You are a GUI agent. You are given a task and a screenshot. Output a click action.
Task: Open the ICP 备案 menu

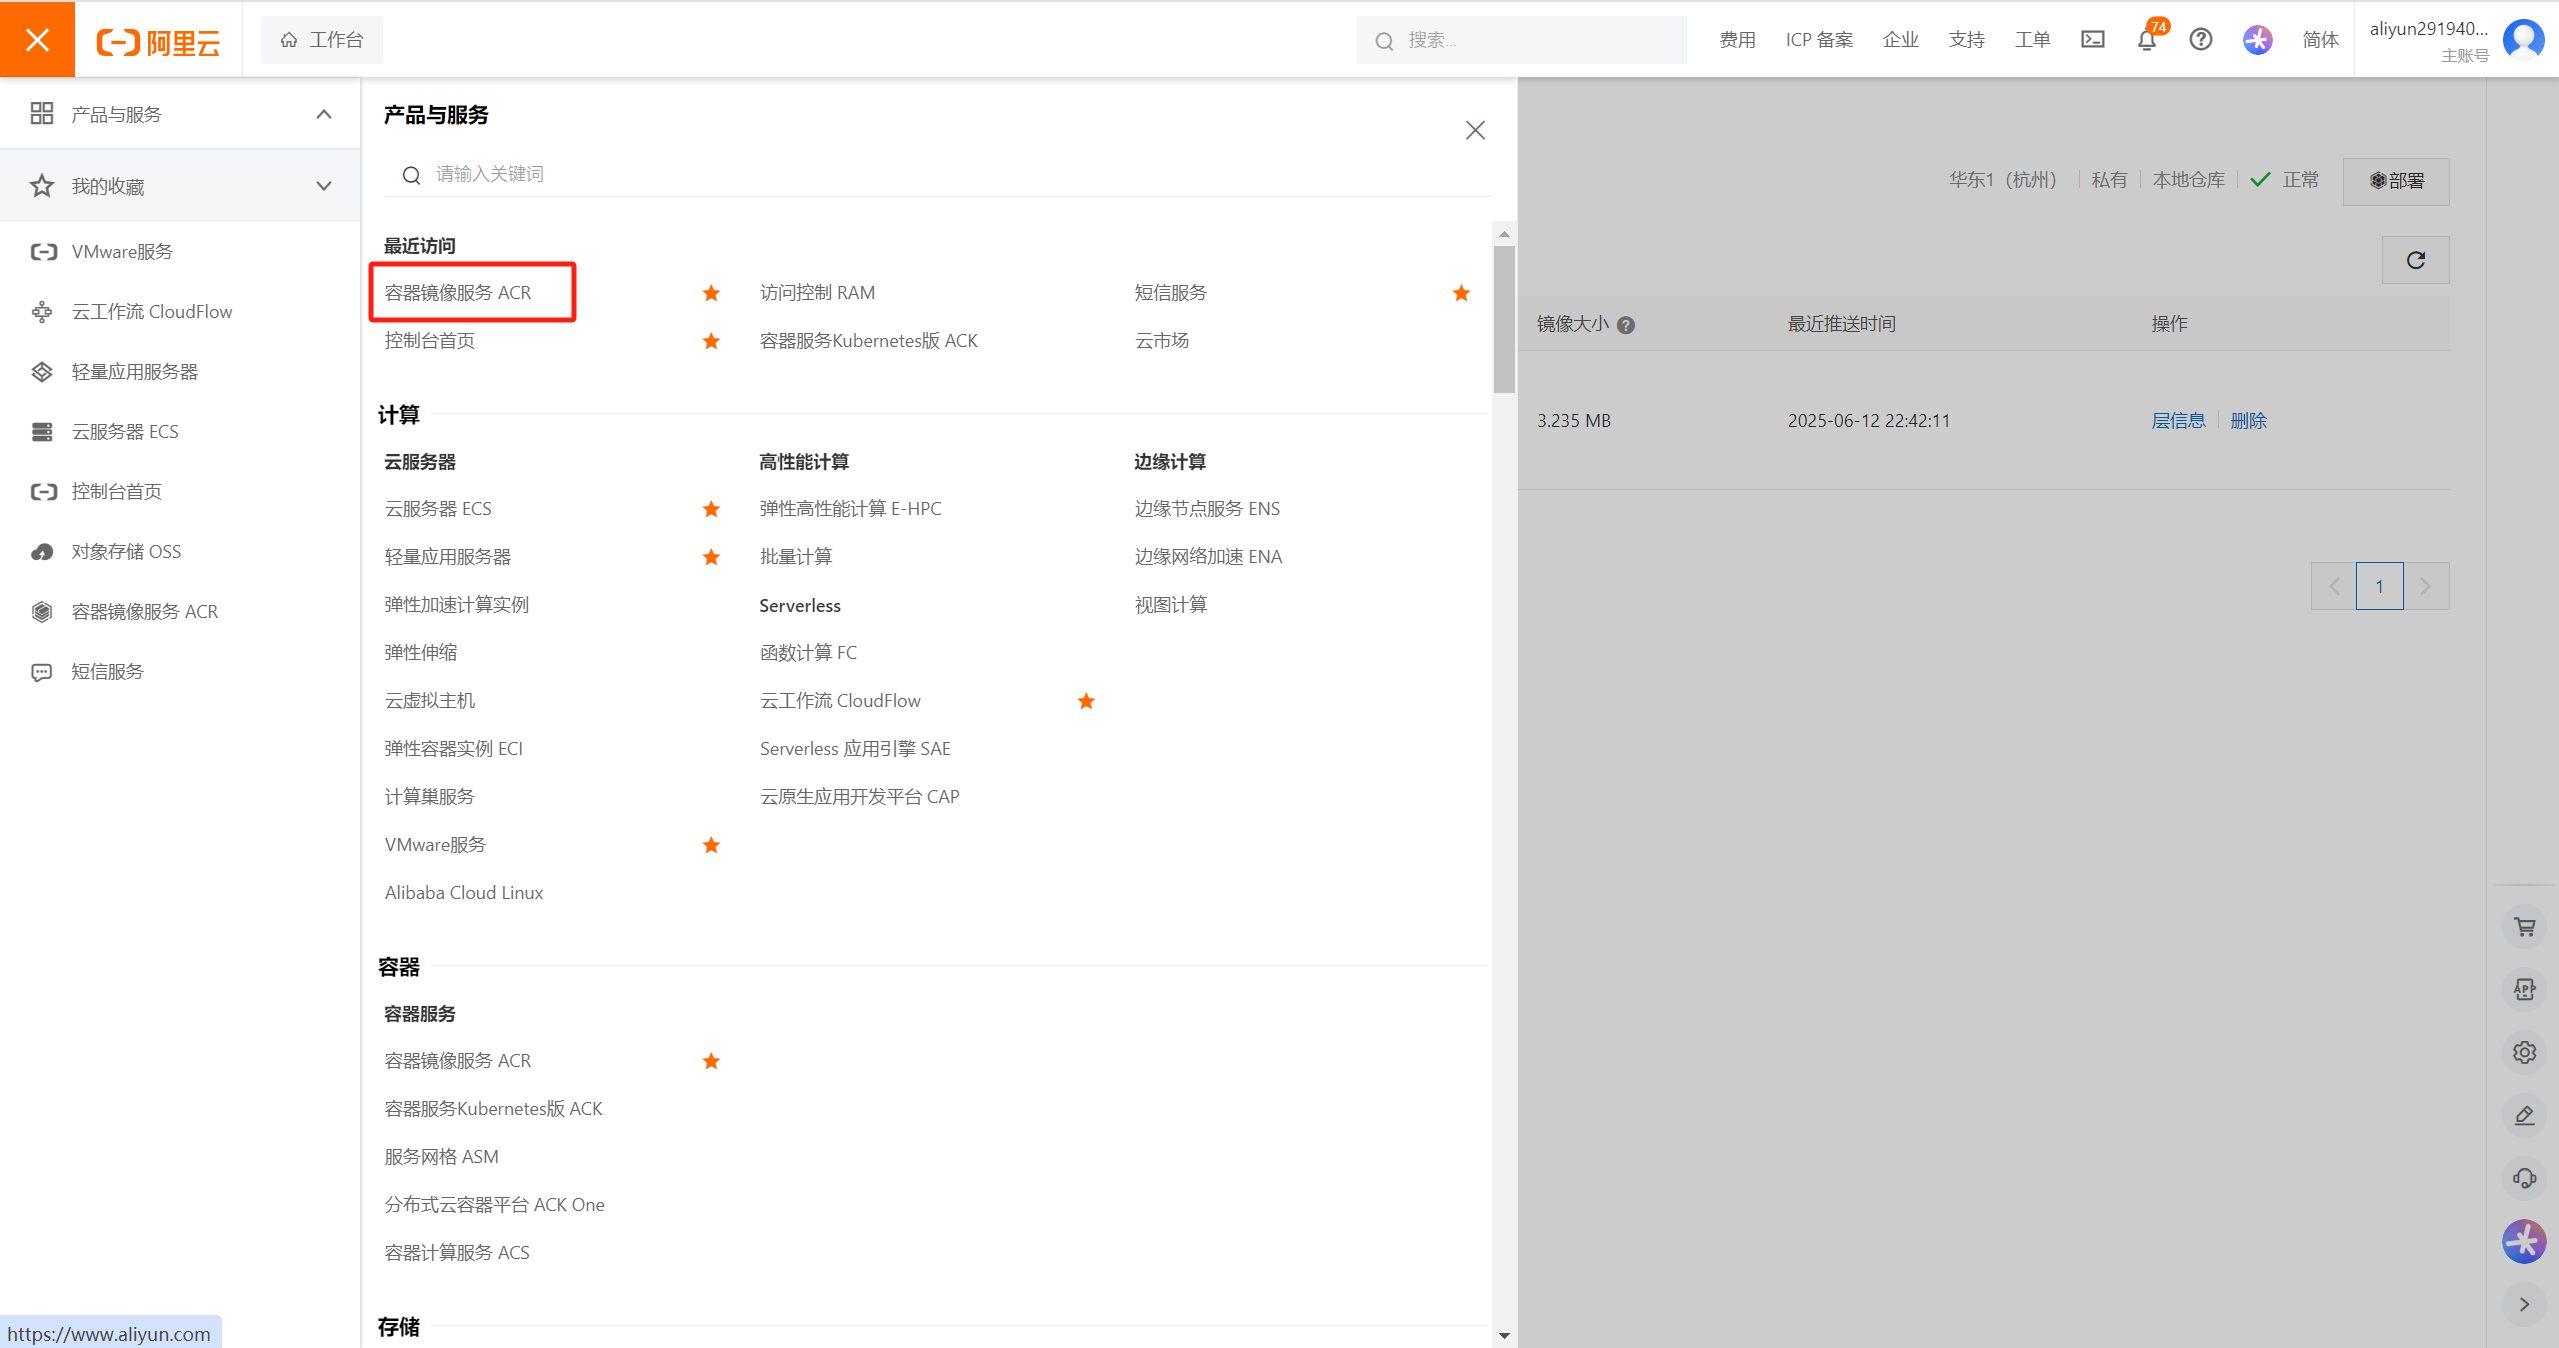pyautogui.click(x=1819, y=40)
